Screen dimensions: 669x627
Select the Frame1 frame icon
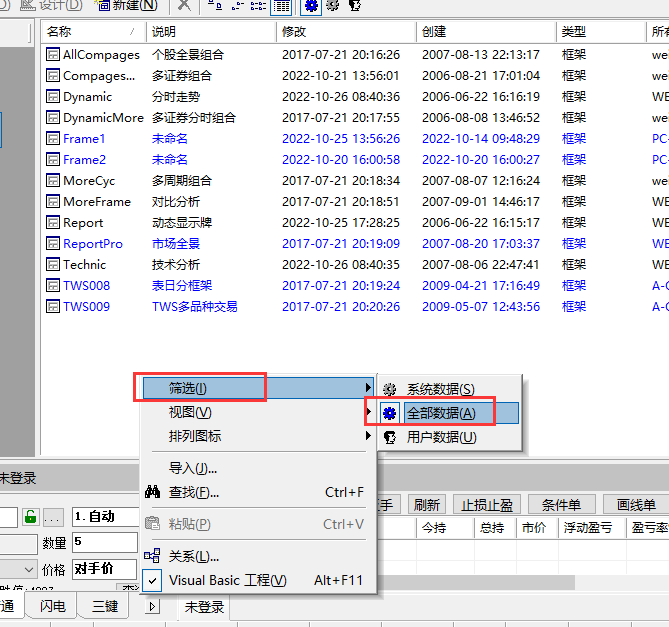point(52,138)
